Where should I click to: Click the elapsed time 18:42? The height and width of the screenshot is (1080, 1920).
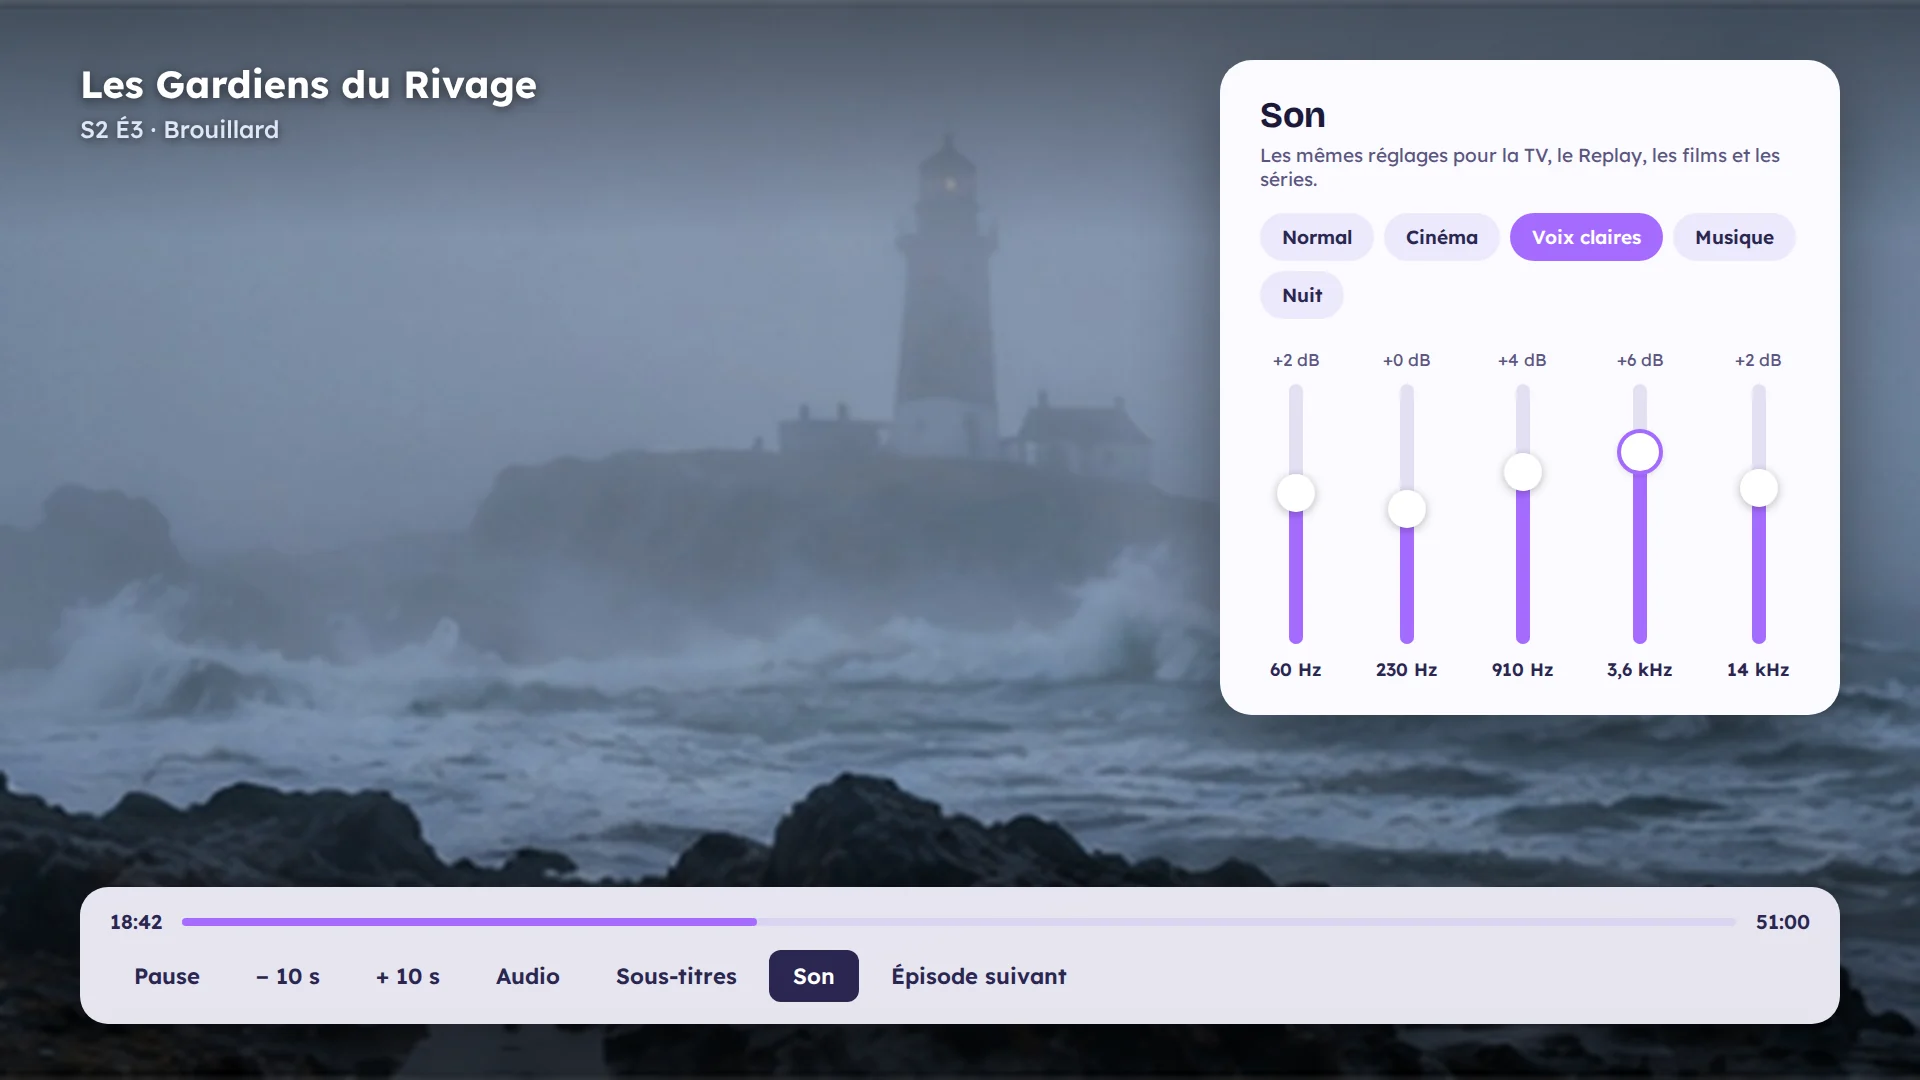pyautogui.click(x=136, y=922)
